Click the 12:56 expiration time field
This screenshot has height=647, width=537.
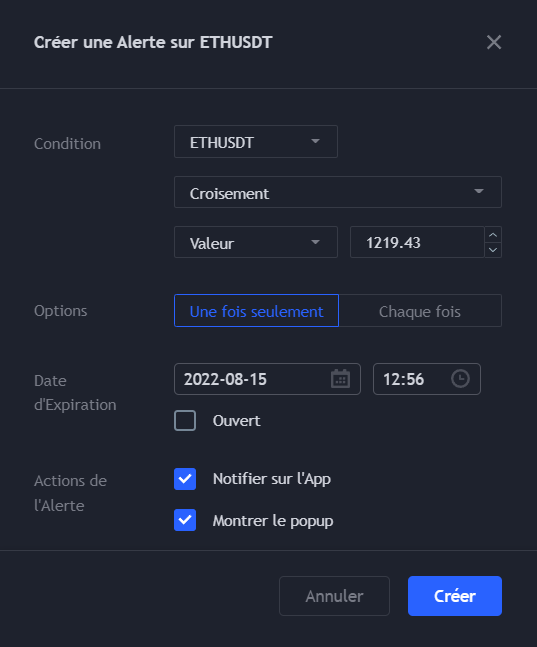point(427,379)
